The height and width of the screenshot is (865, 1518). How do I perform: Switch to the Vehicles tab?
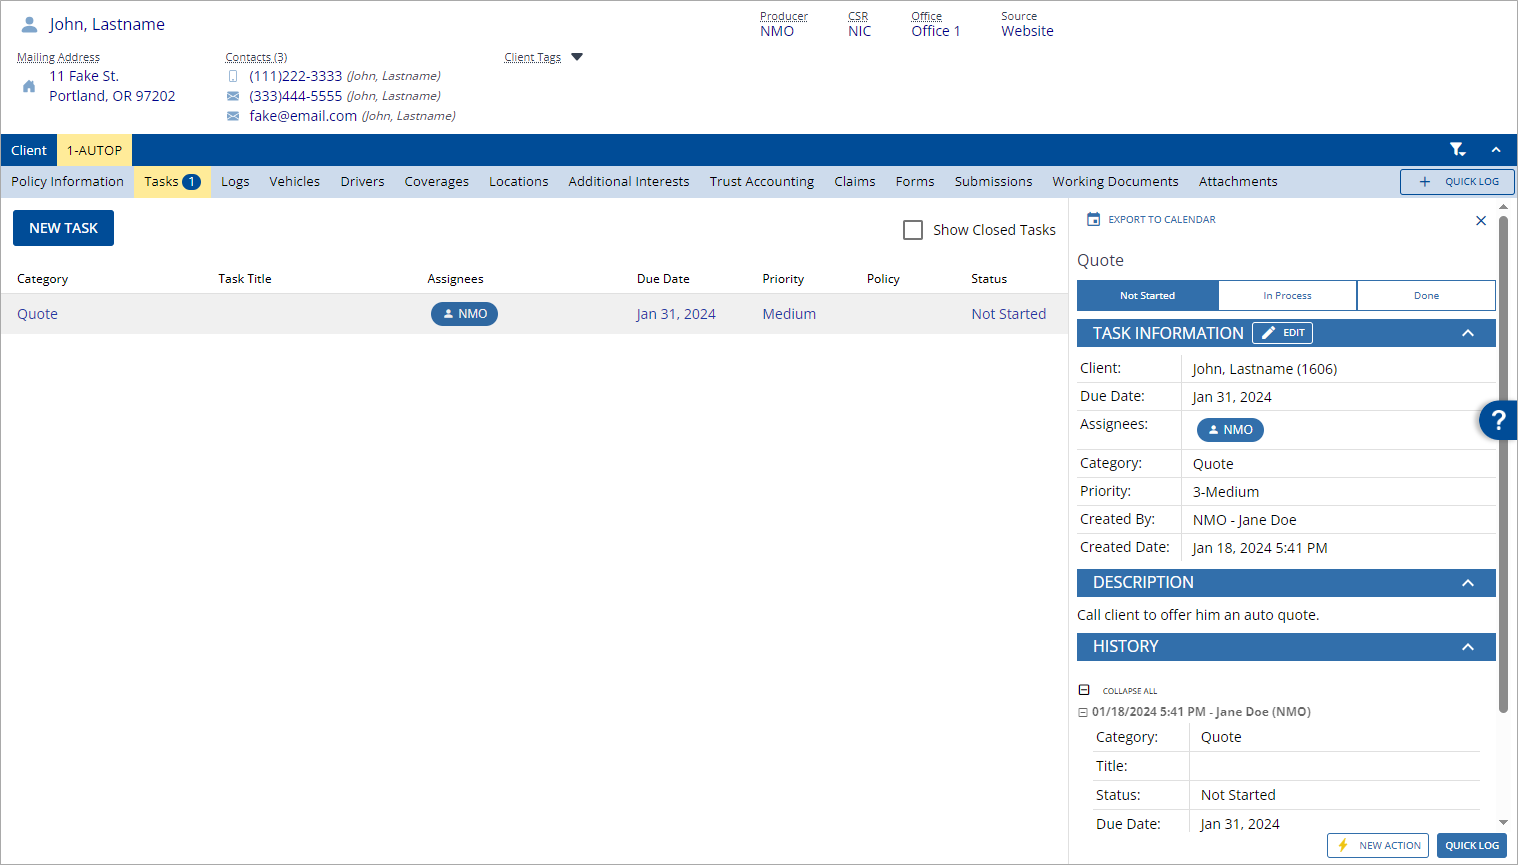294,181
